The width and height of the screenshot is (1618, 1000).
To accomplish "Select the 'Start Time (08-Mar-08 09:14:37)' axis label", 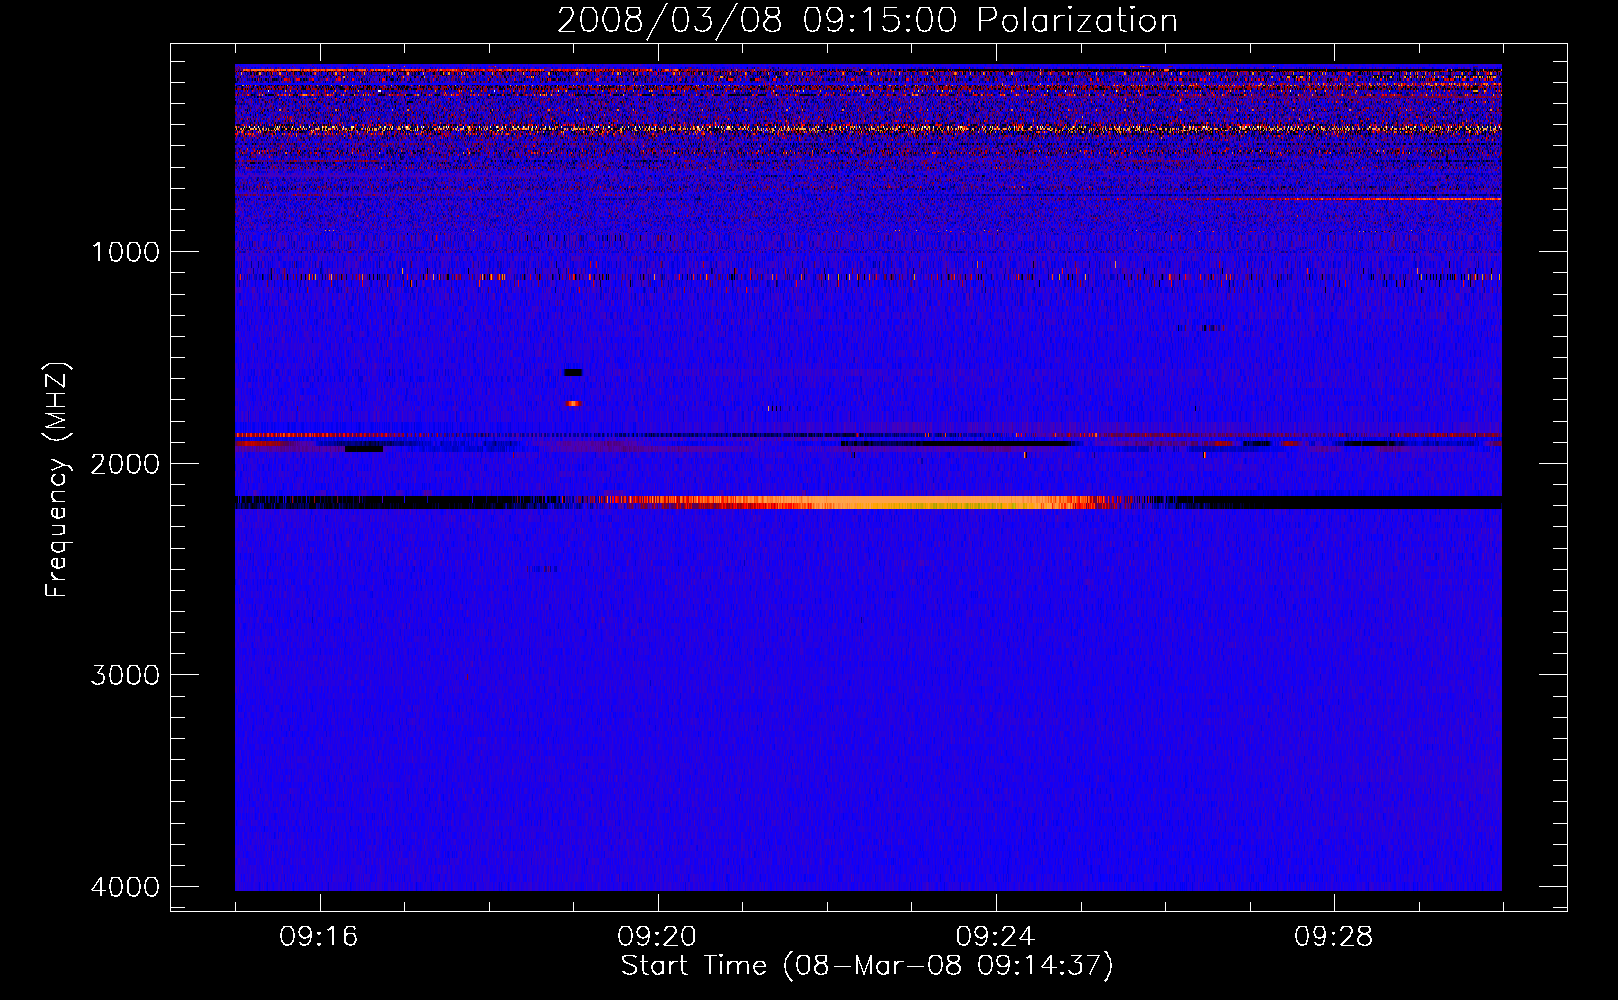I will click(x=867, y=966).
